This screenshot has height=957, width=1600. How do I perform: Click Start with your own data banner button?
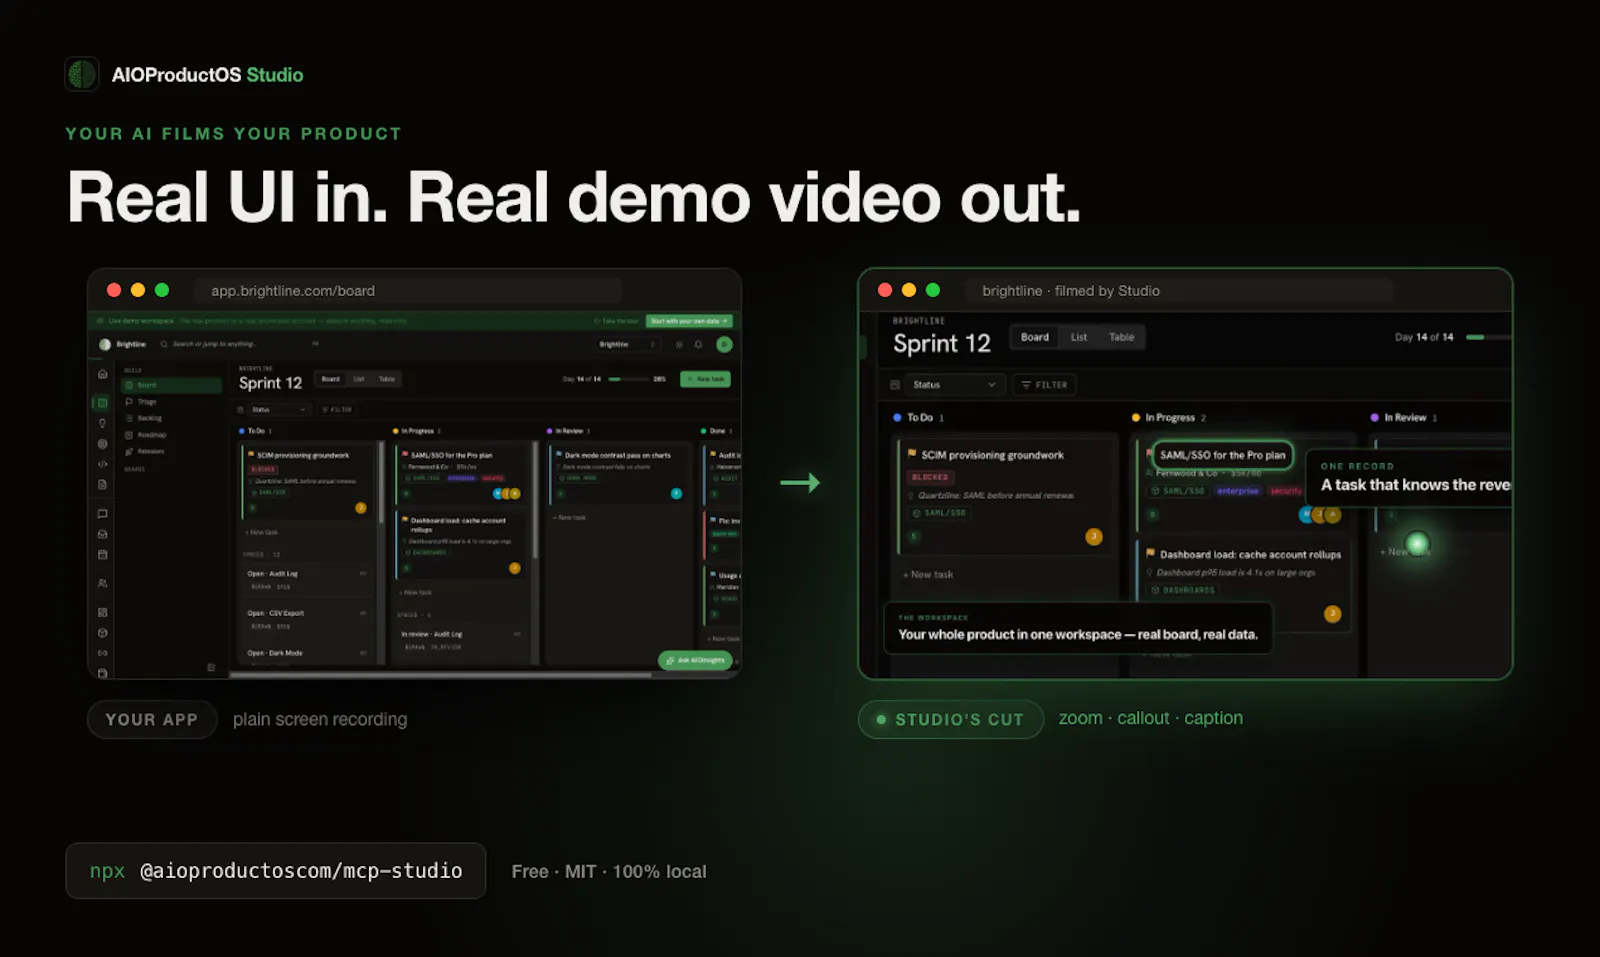coord(690,321)
